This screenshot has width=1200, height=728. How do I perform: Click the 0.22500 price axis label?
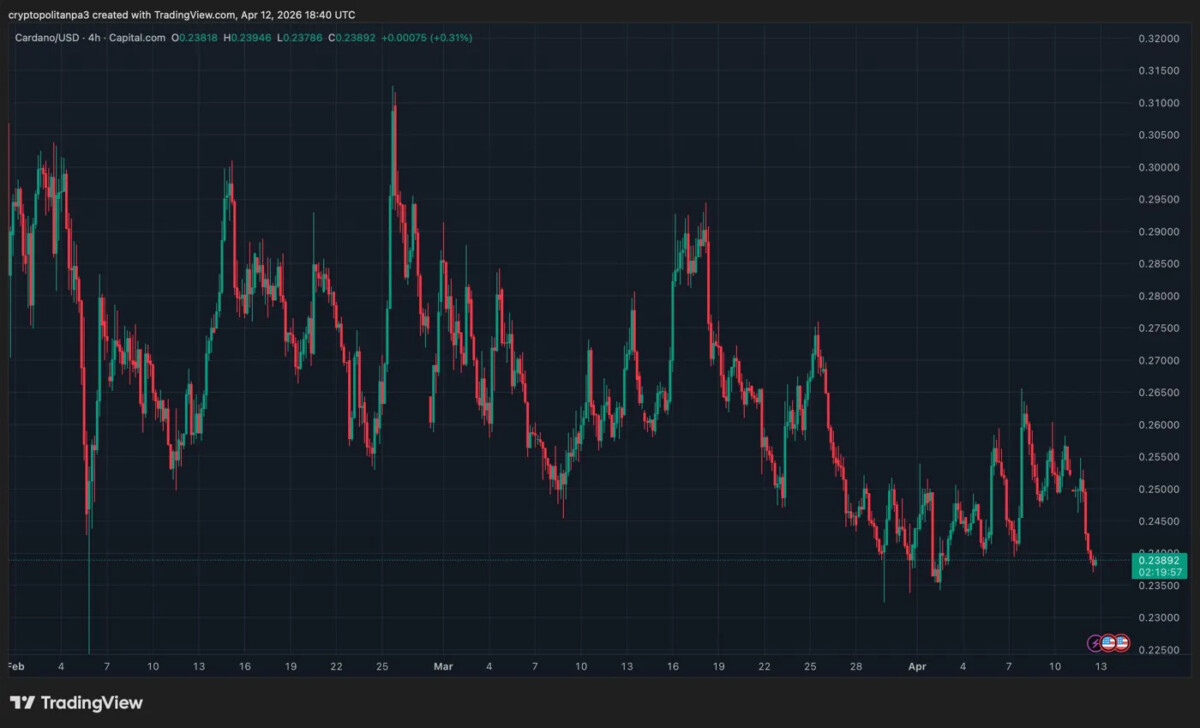click(1159, 651)
